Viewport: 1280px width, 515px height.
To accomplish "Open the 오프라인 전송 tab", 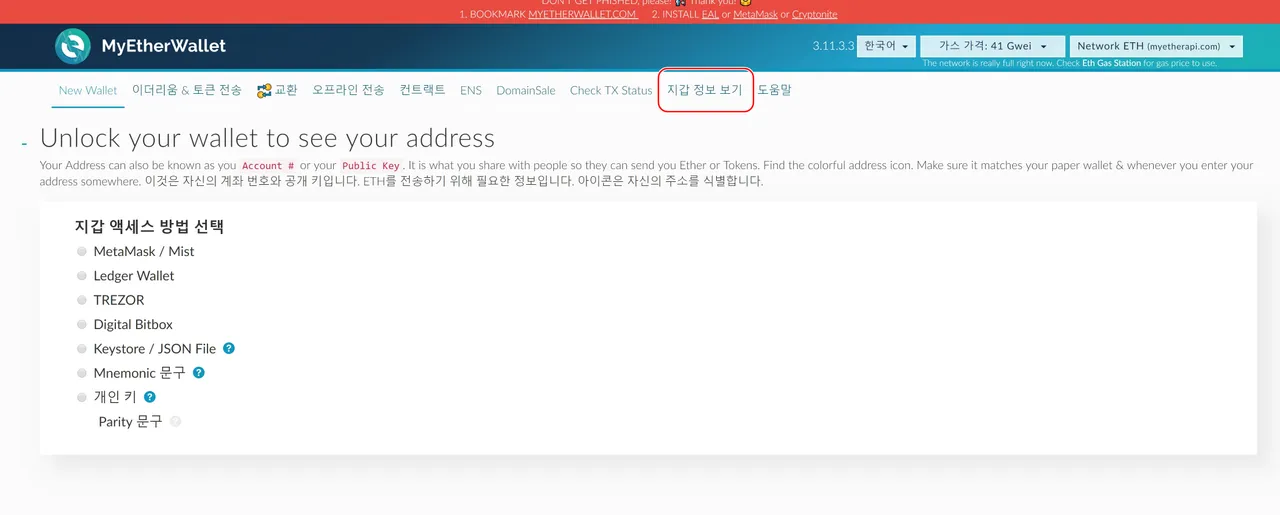I will point(348,90).
